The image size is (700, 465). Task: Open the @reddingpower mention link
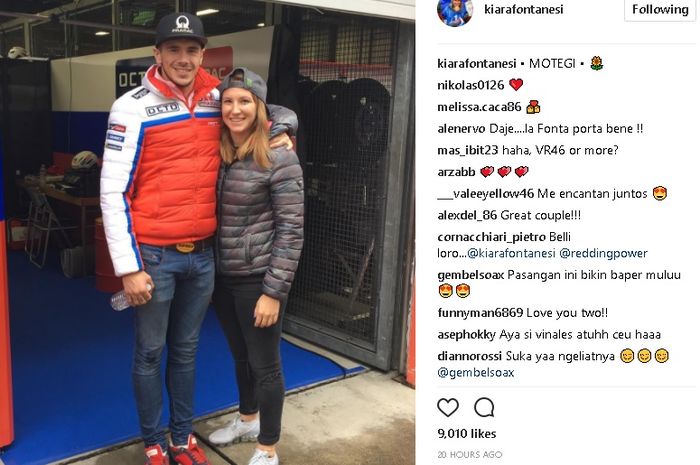[x=603, y=253]
